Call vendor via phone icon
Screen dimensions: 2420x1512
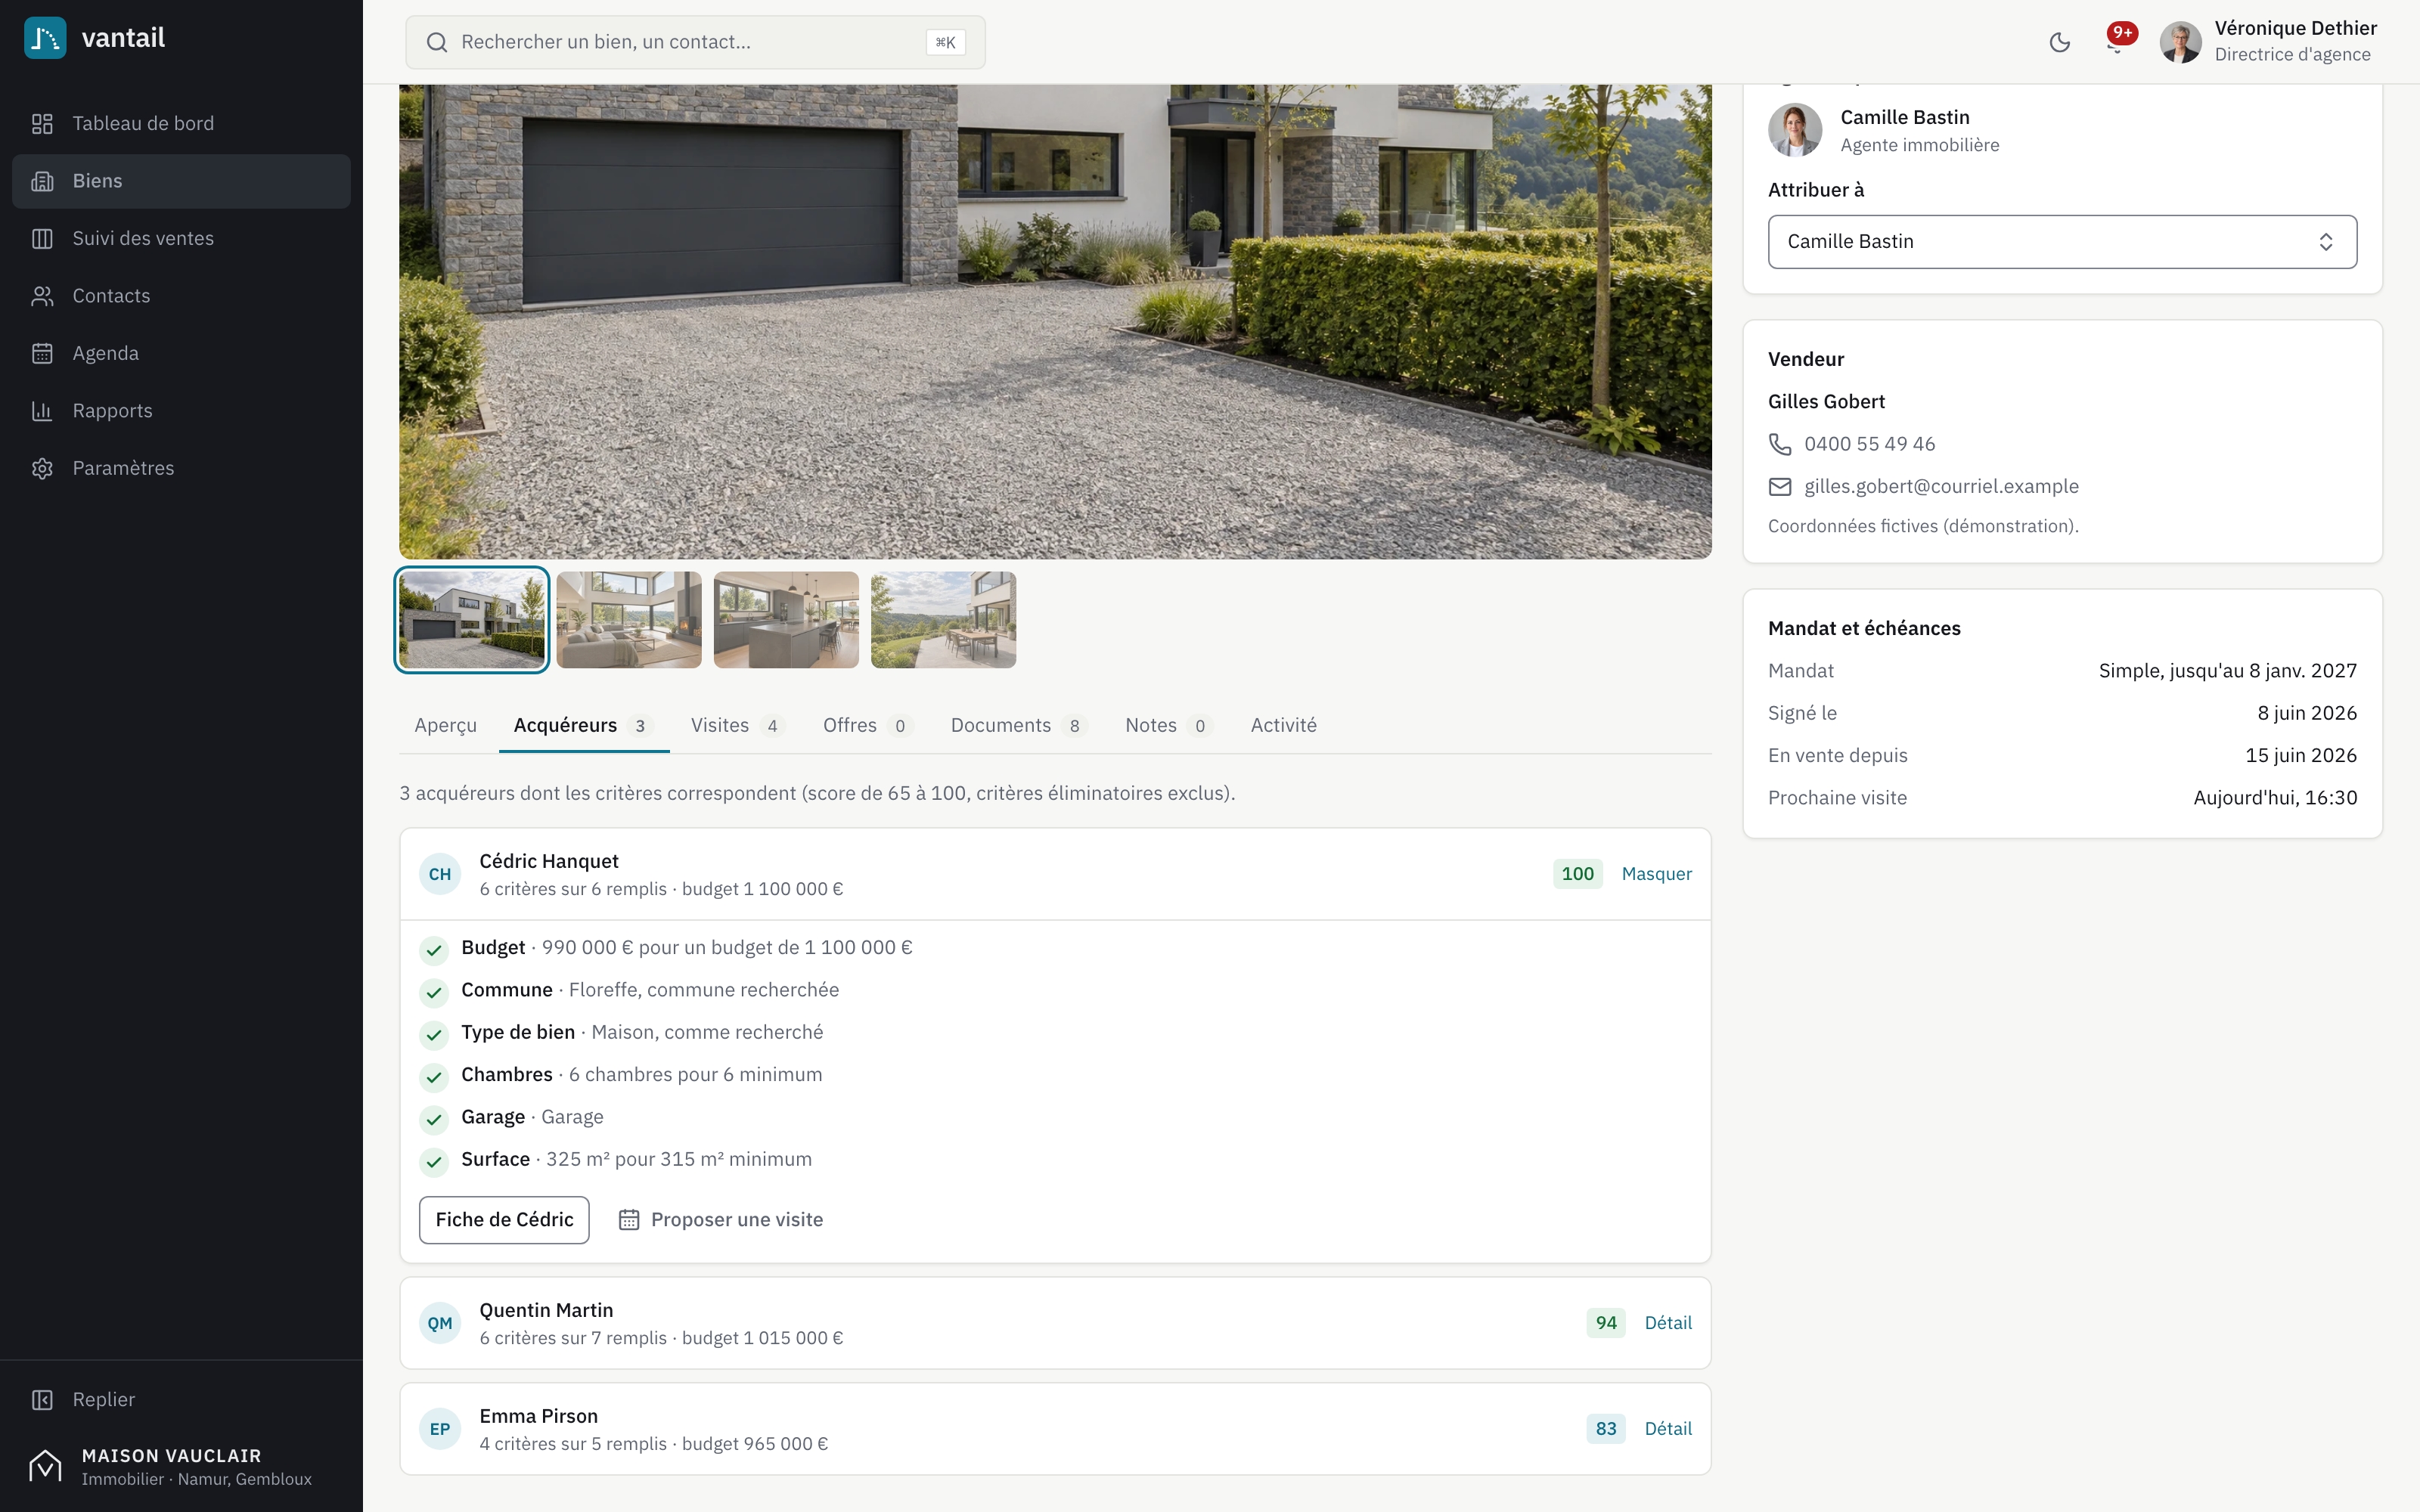click(1780, 444)
